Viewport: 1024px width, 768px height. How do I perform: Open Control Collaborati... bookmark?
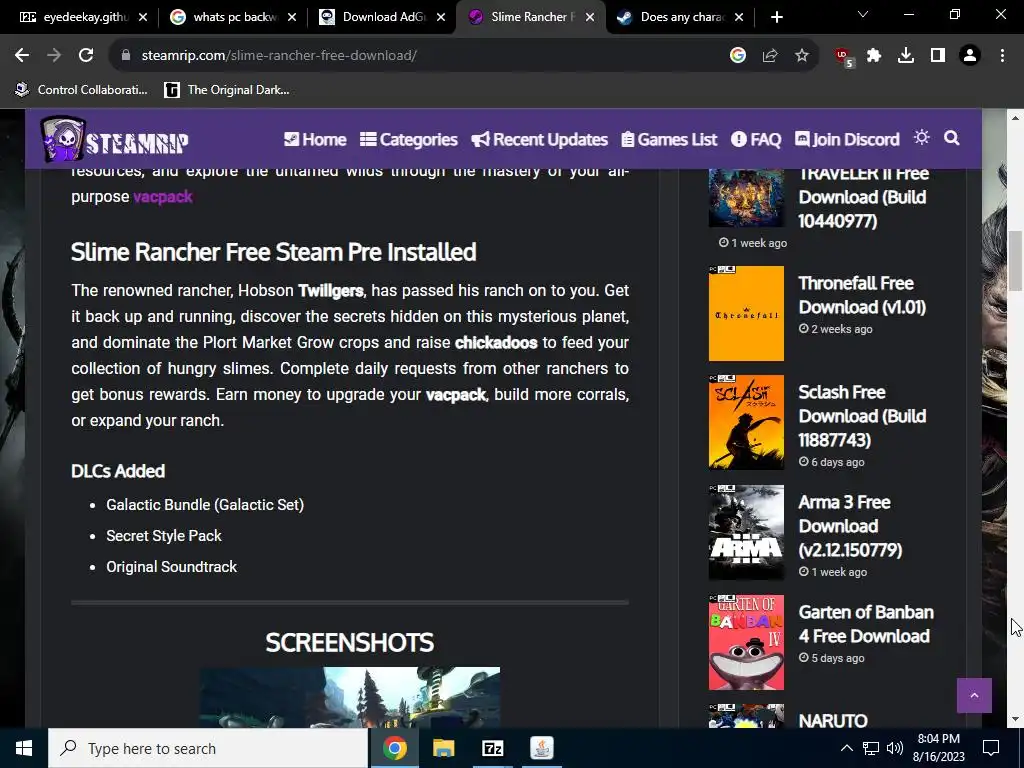[81, 89]
